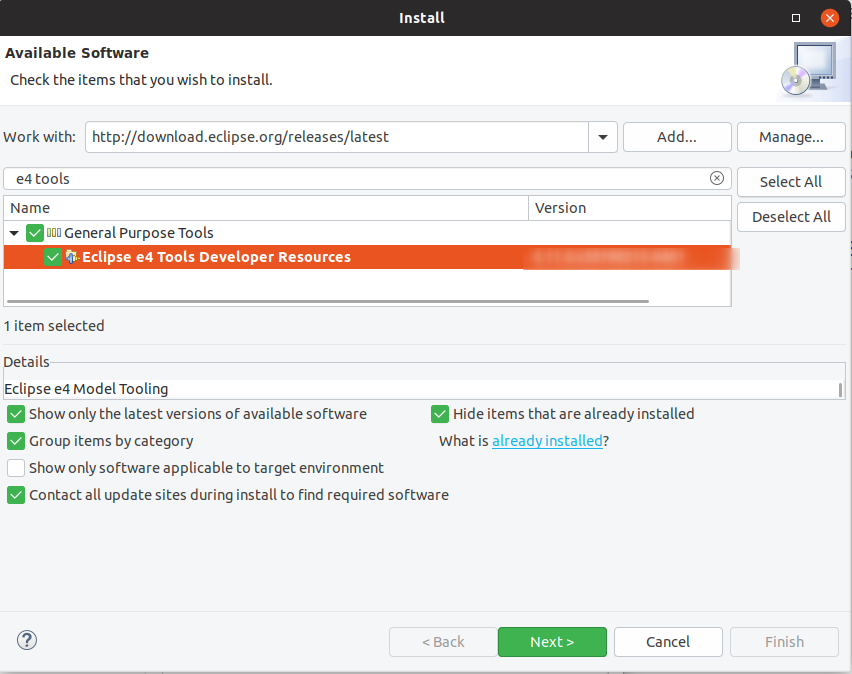This screenshot has width=852, height=674.
Task: Click the install wizard computer banner image
Action: point(810,69)
